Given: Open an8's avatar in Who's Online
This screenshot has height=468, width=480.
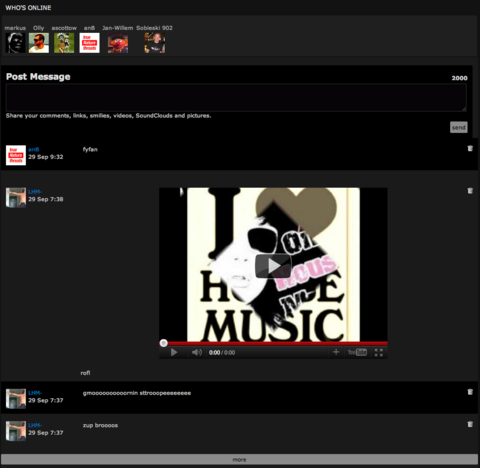Looking at the screenshot, I should click(x=89, y=43).
